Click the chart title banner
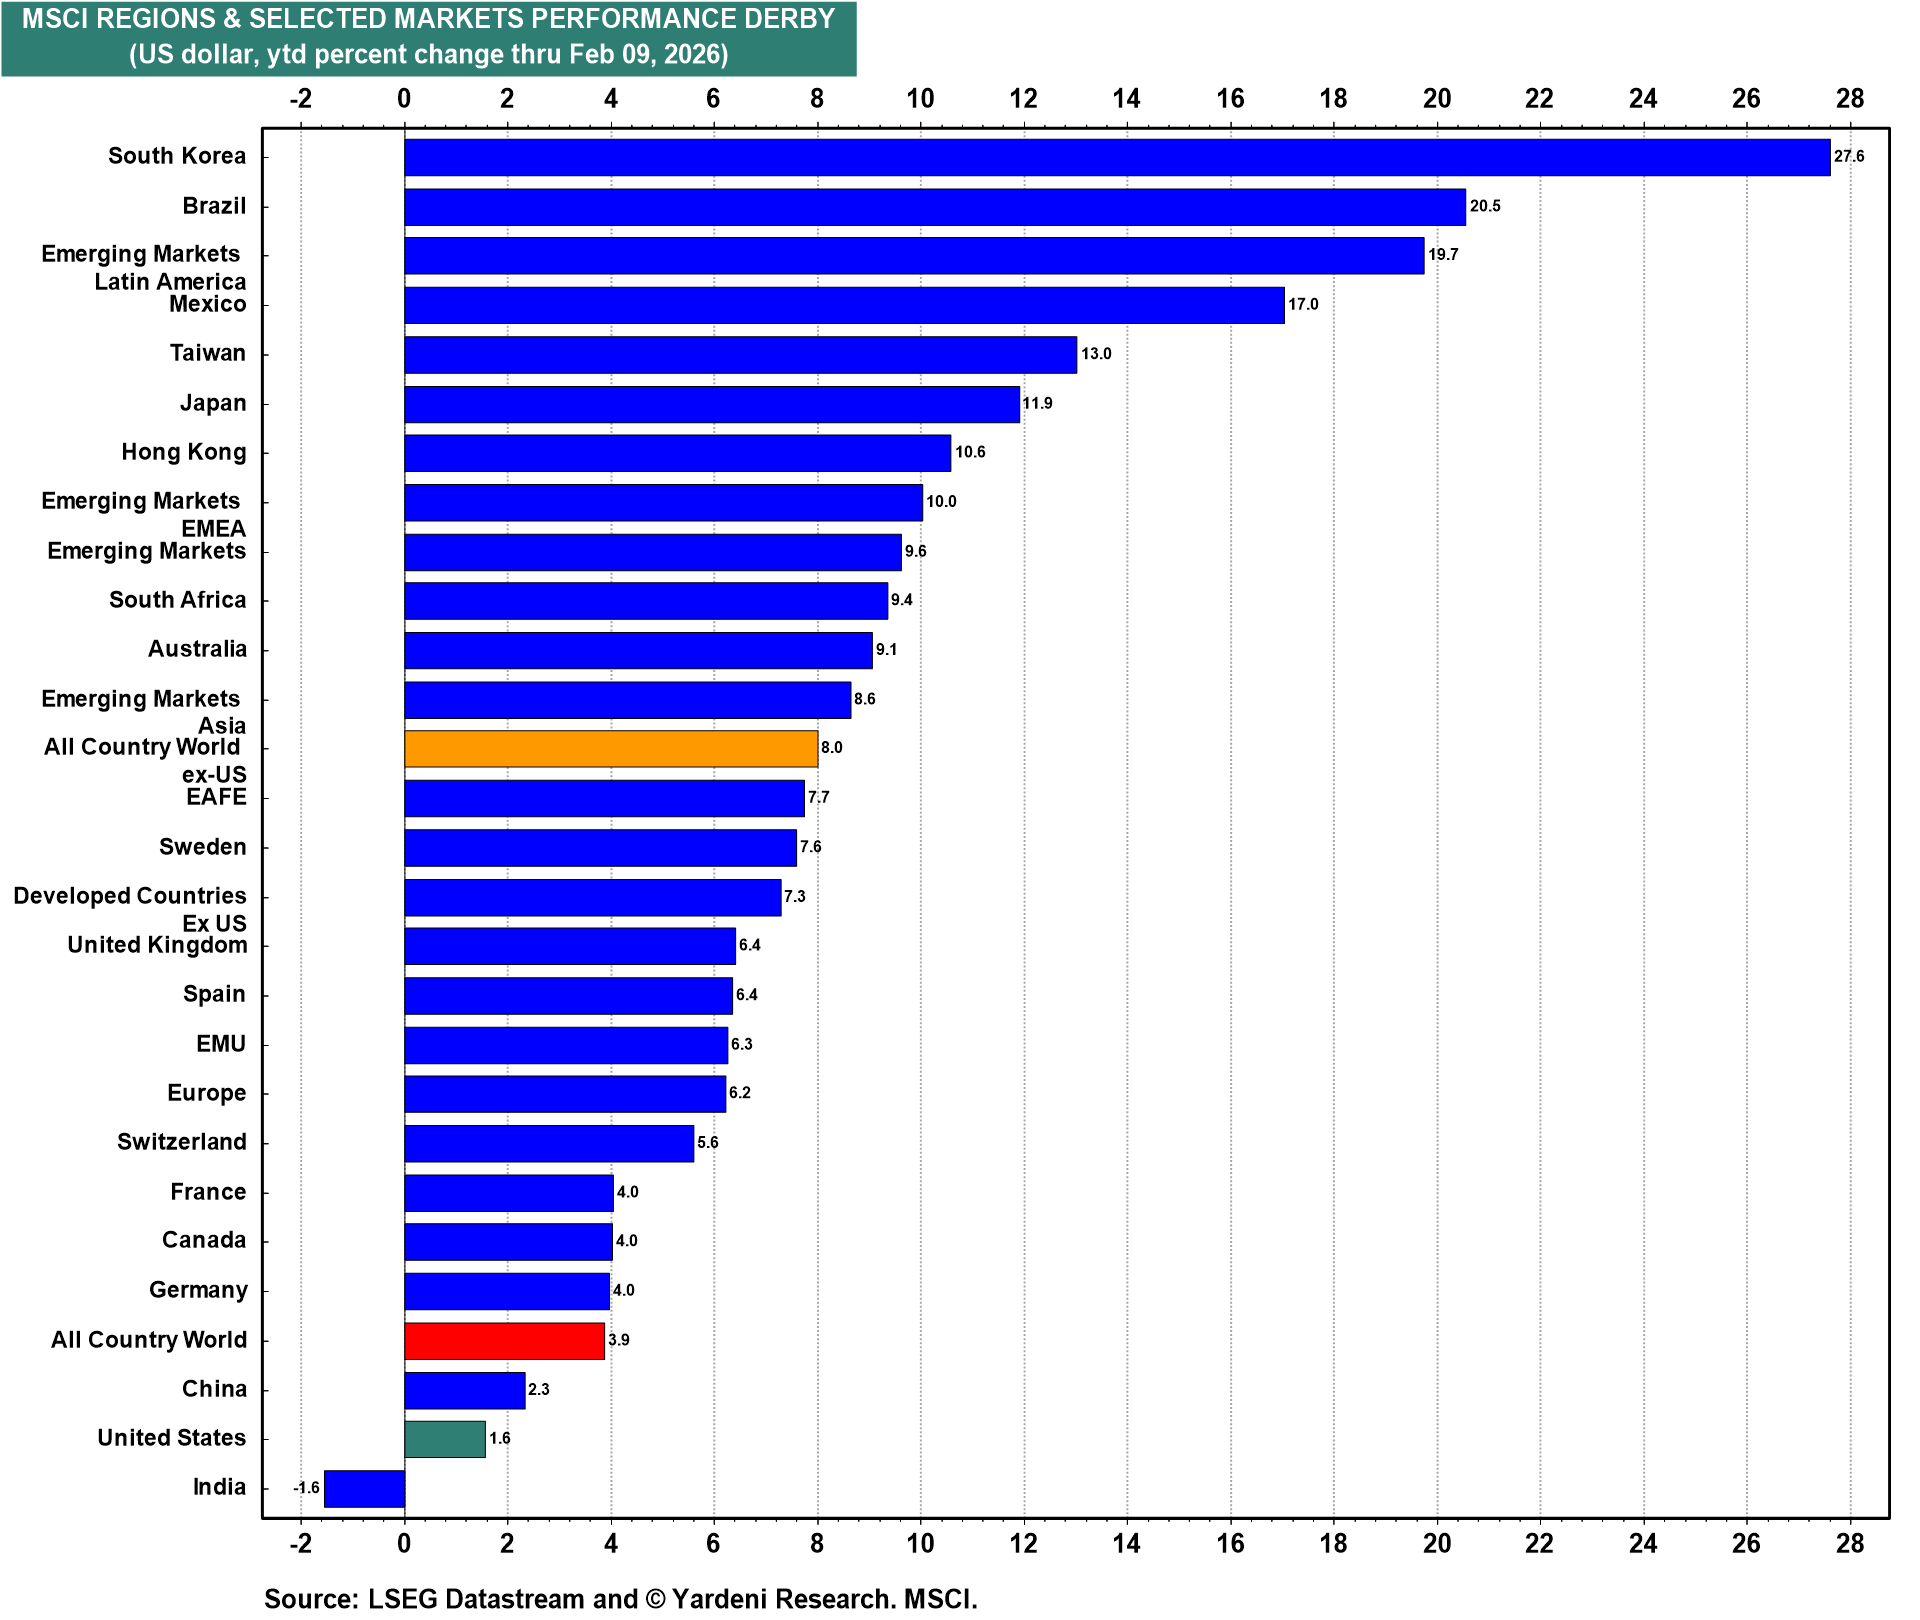 click(428, 37)
